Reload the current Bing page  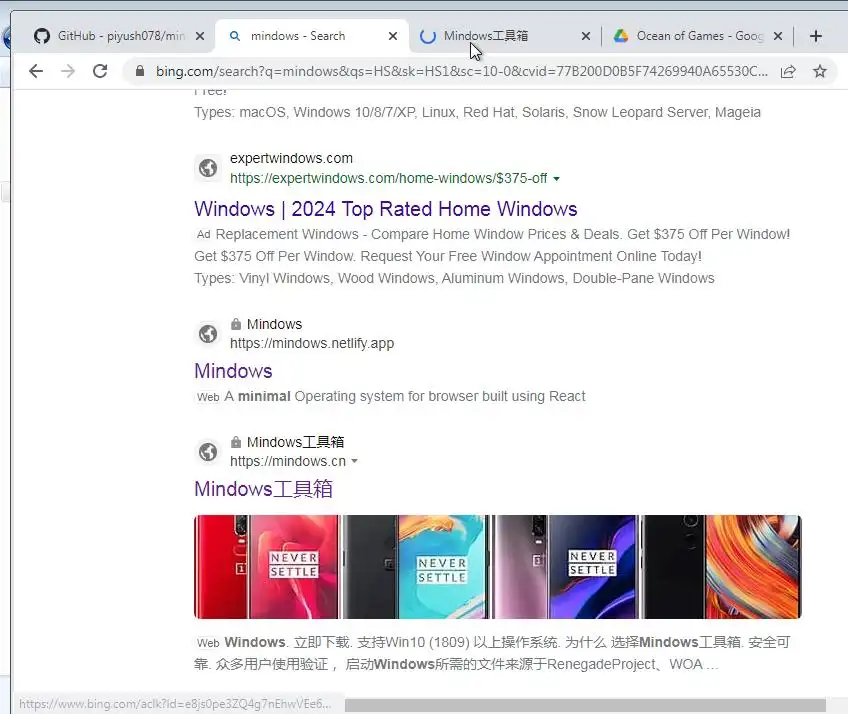(100, 71)
